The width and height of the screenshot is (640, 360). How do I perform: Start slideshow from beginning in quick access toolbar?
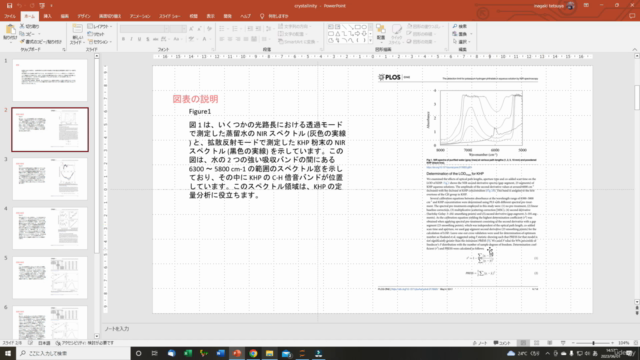pos(42,6)
